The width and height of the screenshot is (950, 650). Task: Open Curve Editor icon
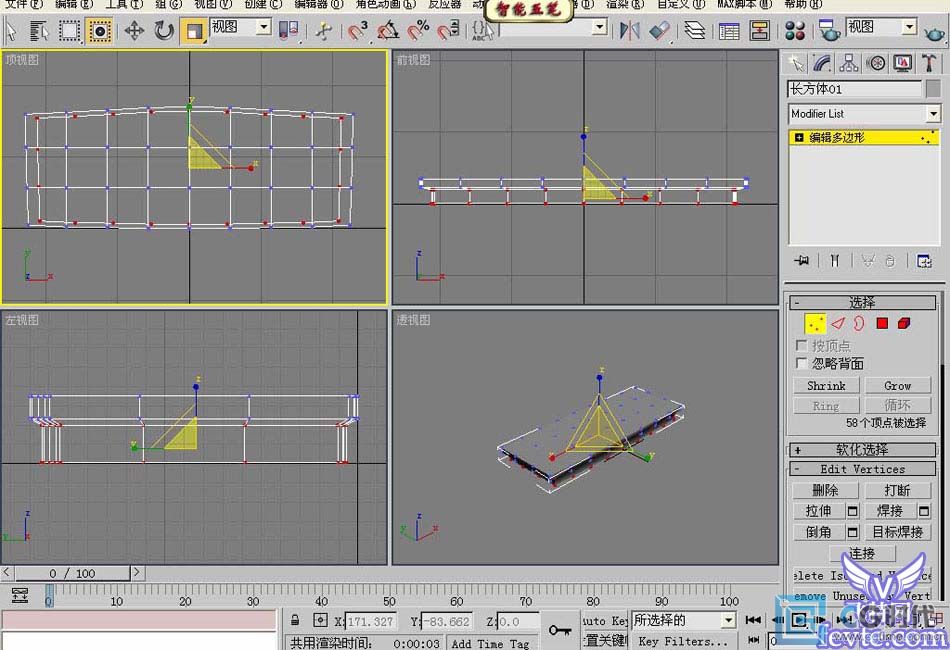tap(729, 30)
